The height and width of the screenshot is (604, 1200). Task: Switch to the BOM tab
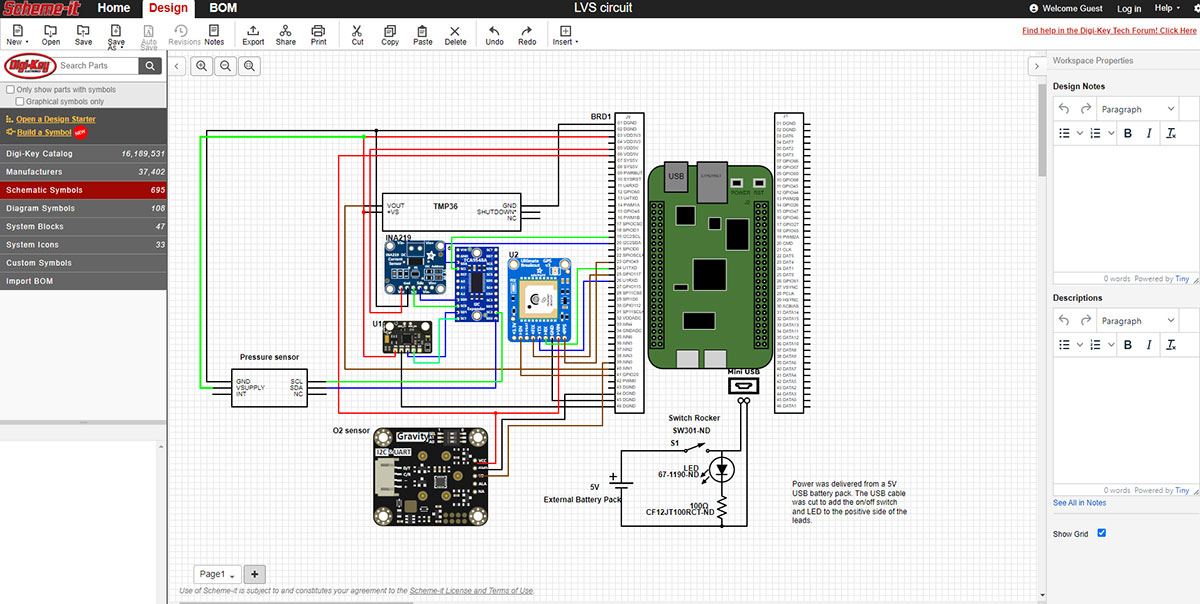click(x=223, y=8)
